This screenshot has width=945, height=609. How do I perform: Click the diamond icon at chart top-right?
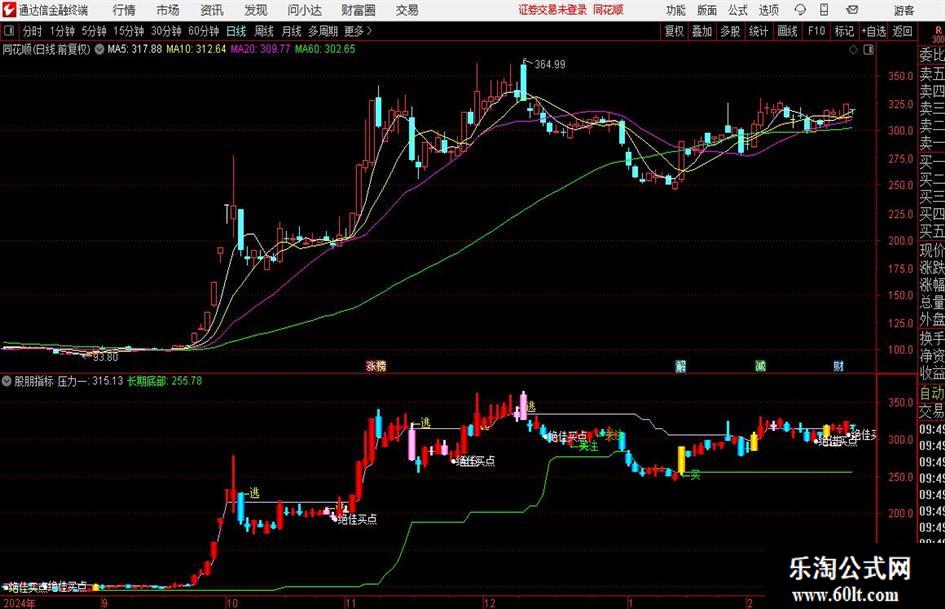point(853,49)
